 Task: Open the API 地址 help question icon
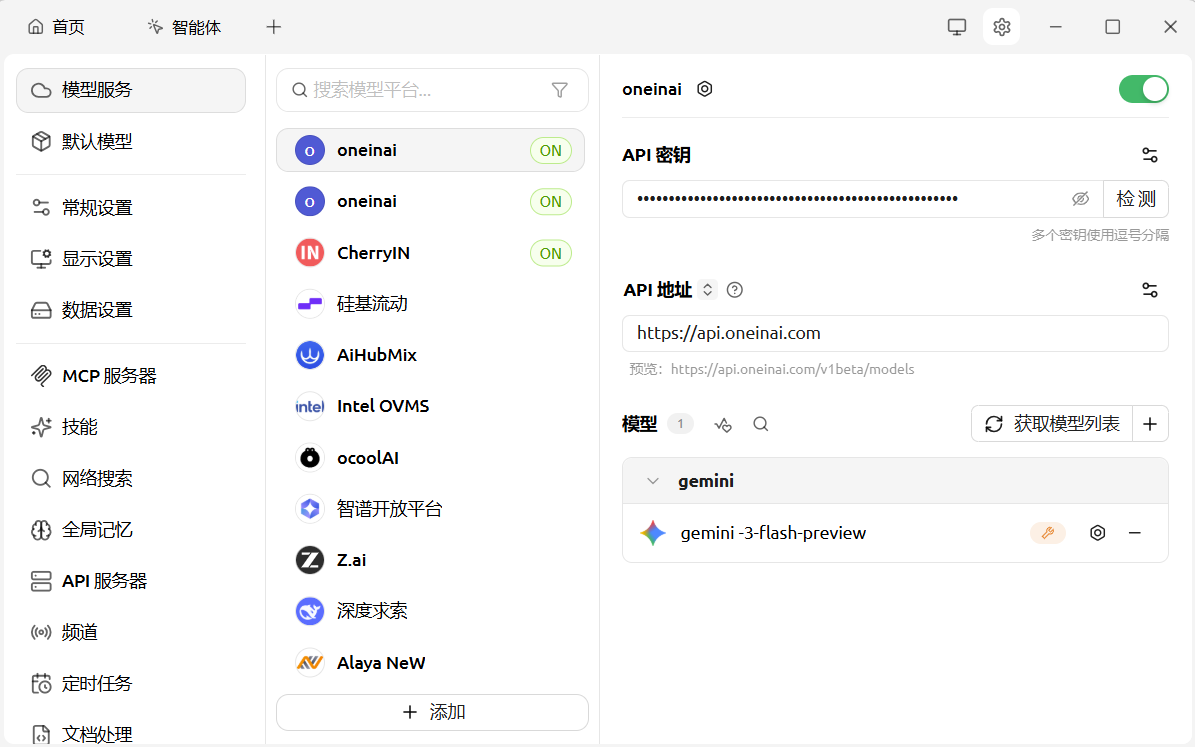(735, 290)
